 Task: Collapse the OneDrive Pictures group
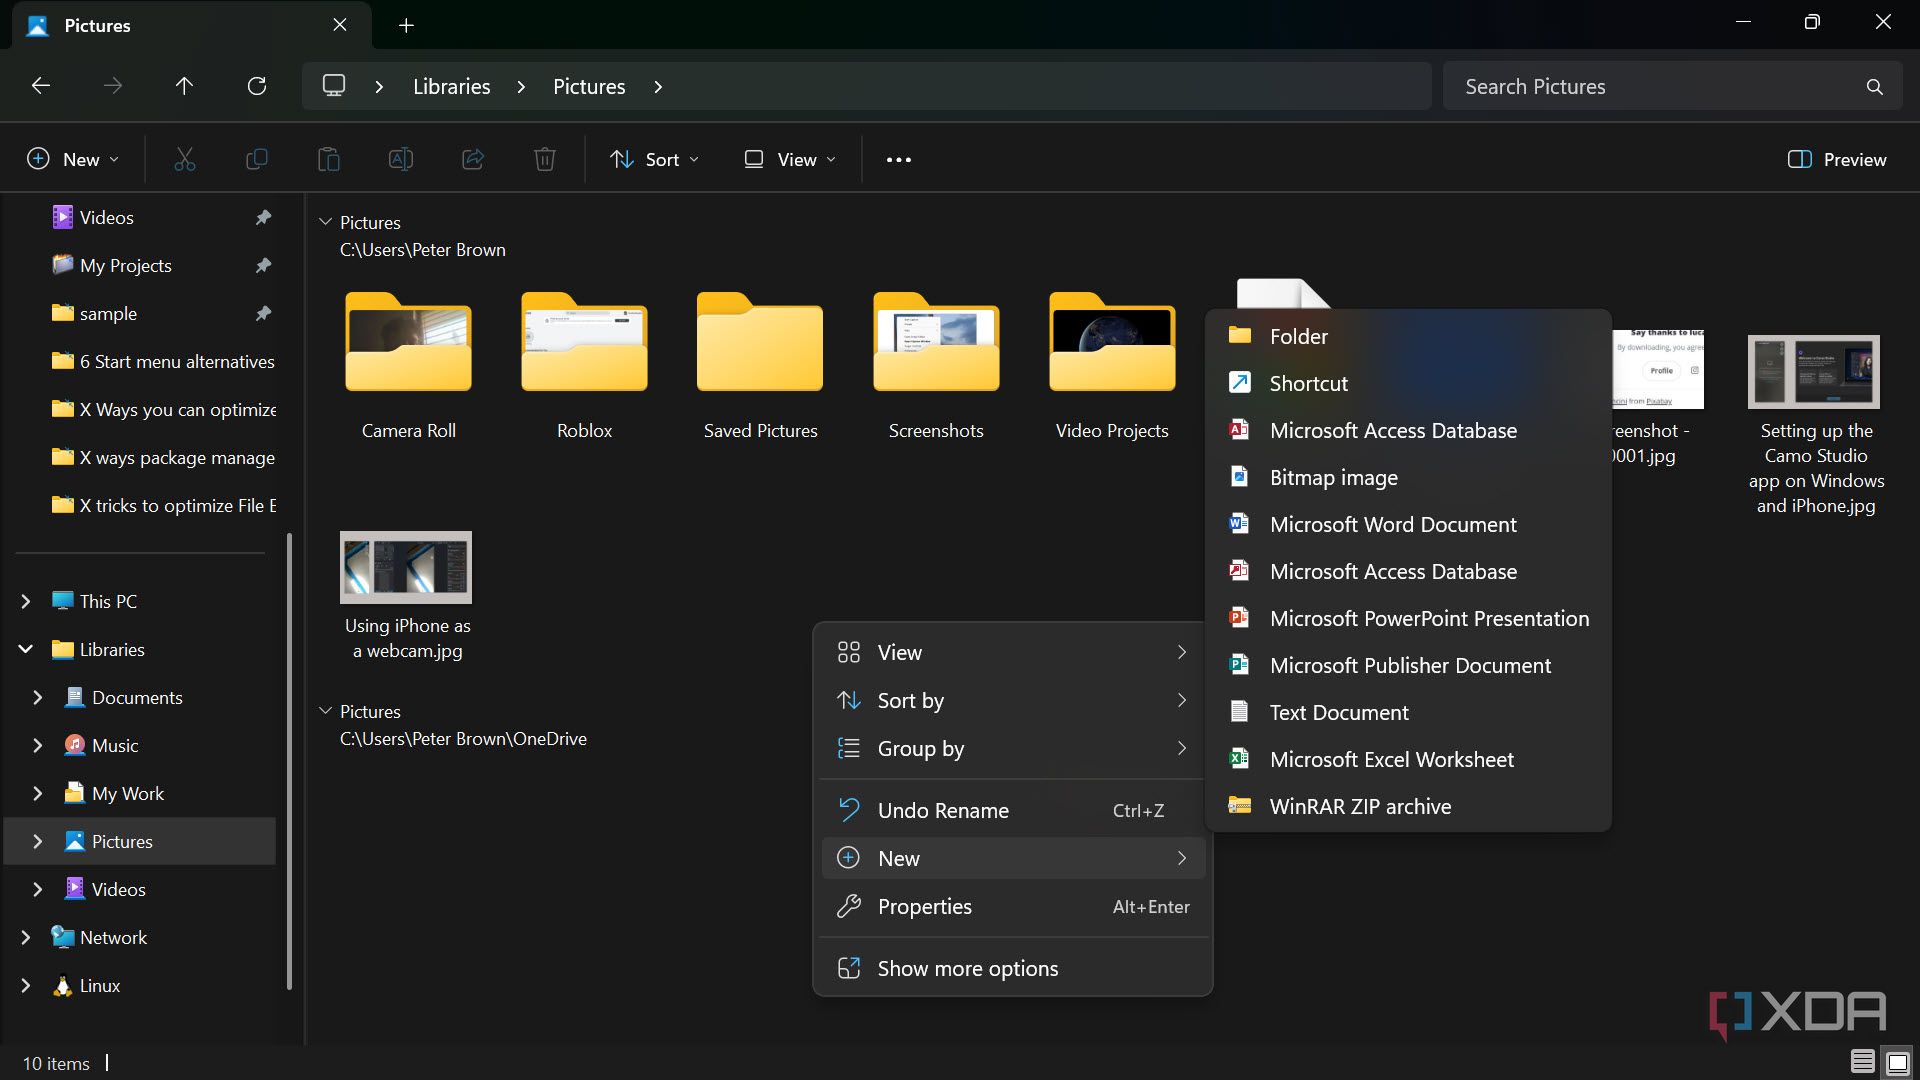(325, 710)
